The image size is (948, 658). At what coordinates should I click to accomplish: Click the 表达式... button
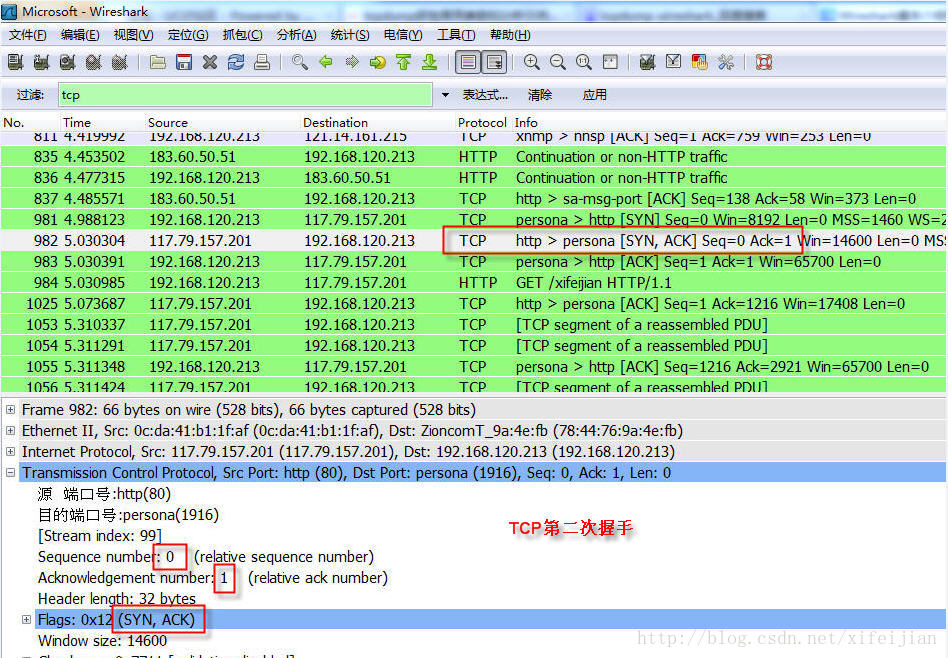pyautogui.click(x=485, y=95)
